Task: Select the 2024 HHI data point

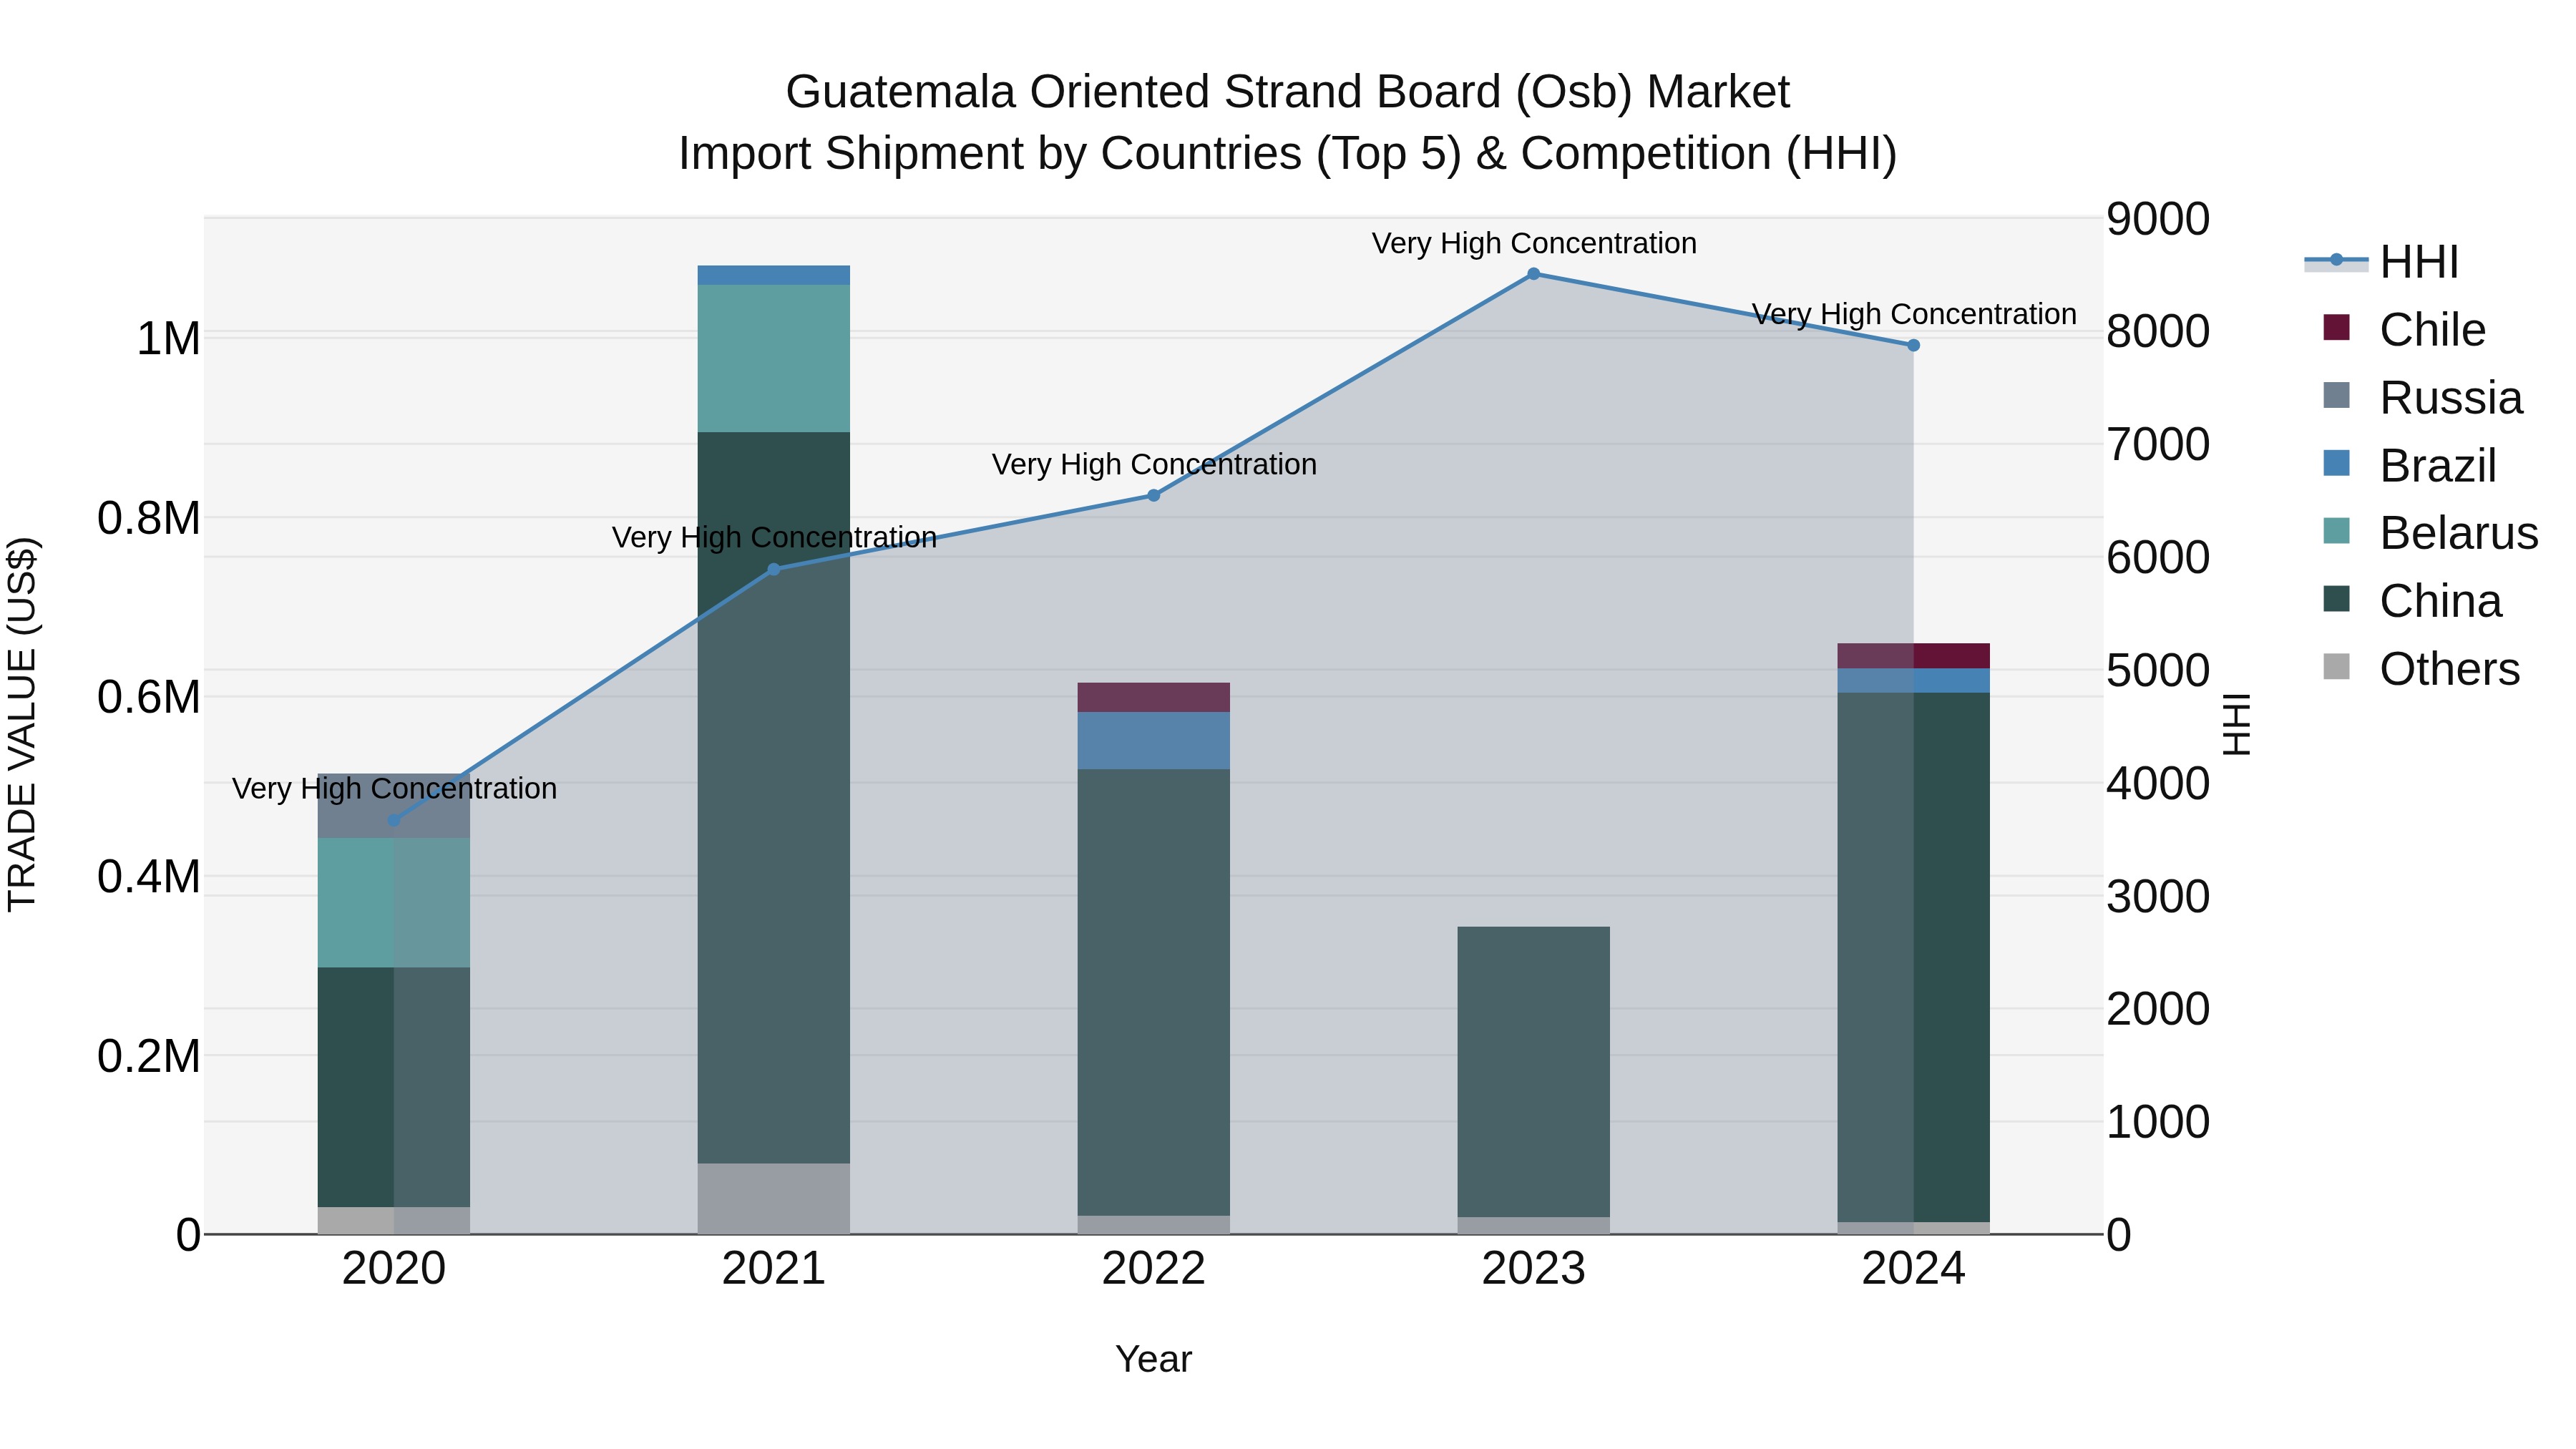Action: tap(1914, 345)
